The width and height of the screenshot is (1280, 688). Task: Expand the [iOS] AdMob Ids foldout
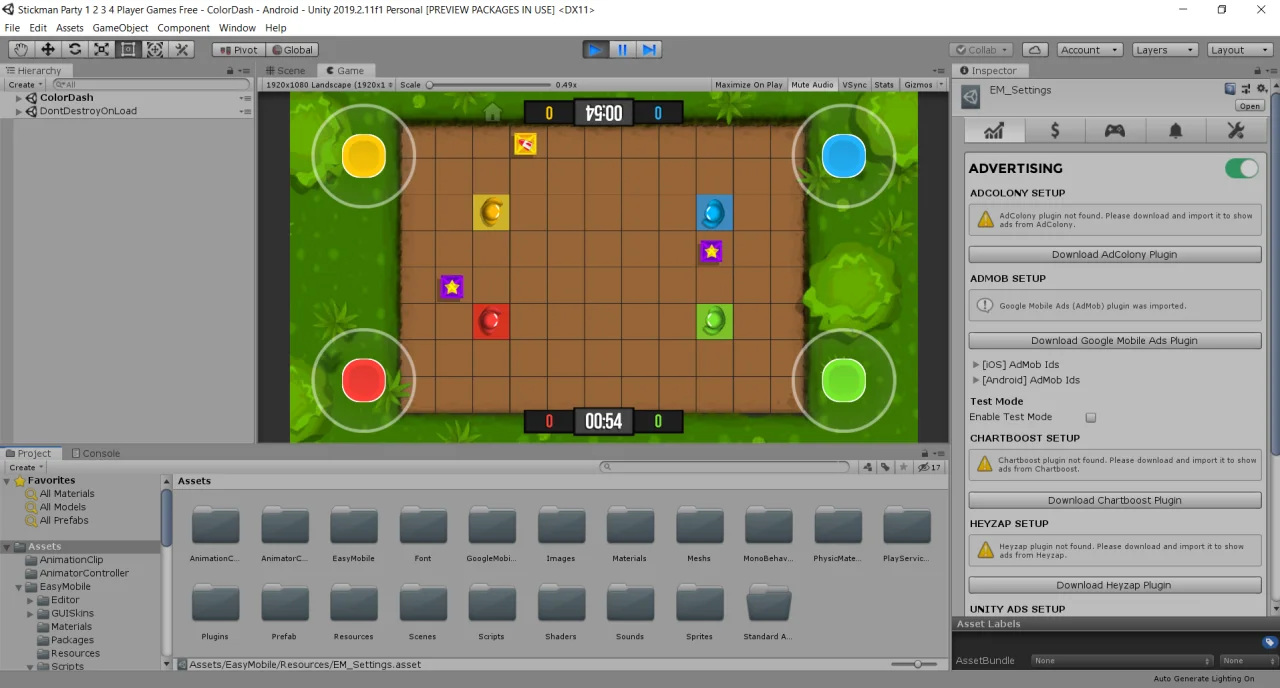[x=976, y=365]
